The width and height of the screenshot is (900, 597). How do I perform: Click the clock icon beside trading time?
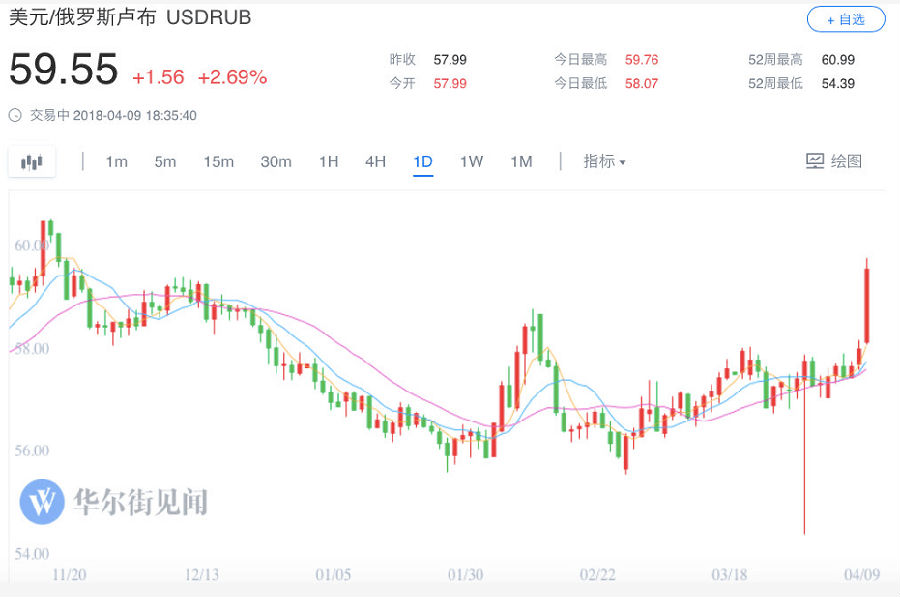pyautogui.click(x=15, y=115)
